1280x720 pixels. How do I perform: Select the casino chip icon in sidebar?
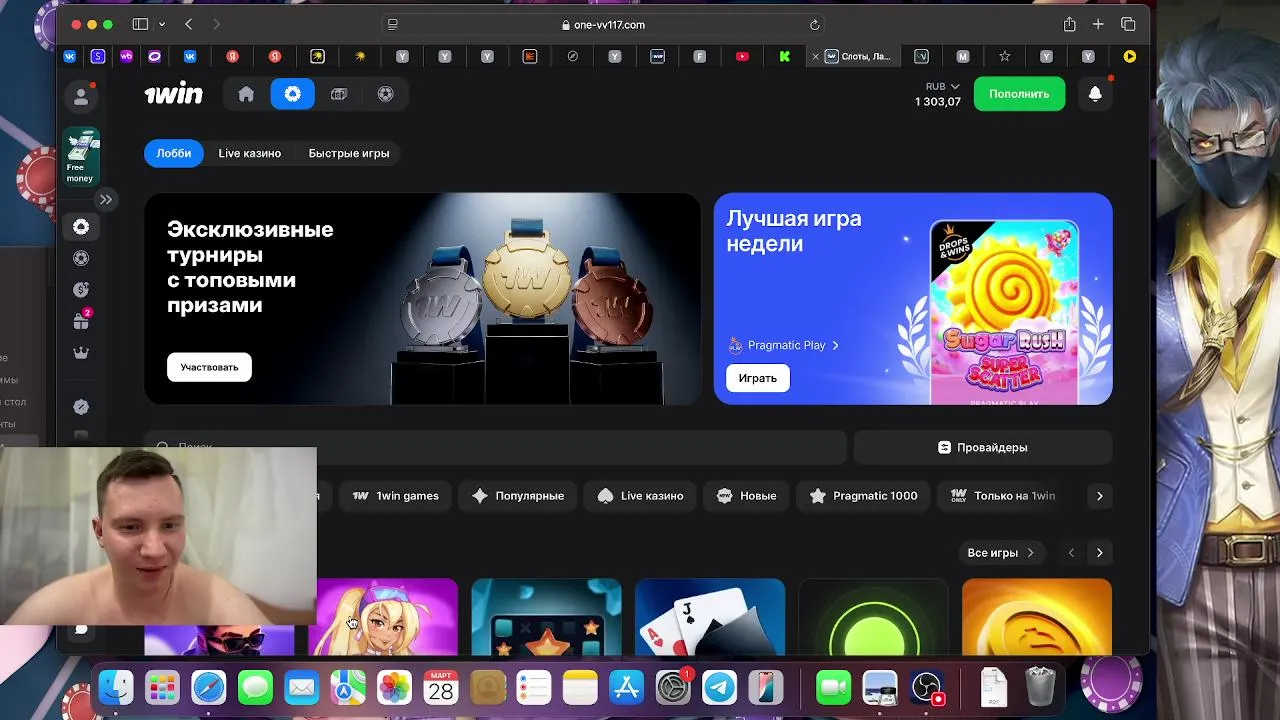point(81,227)
